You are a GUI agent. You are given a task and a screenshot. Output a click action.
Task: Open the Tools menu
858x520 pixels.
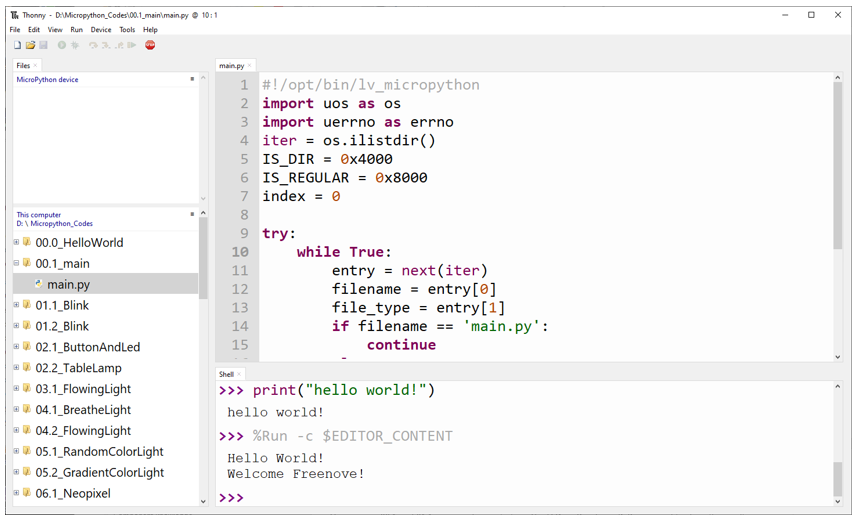coord(127,30)
